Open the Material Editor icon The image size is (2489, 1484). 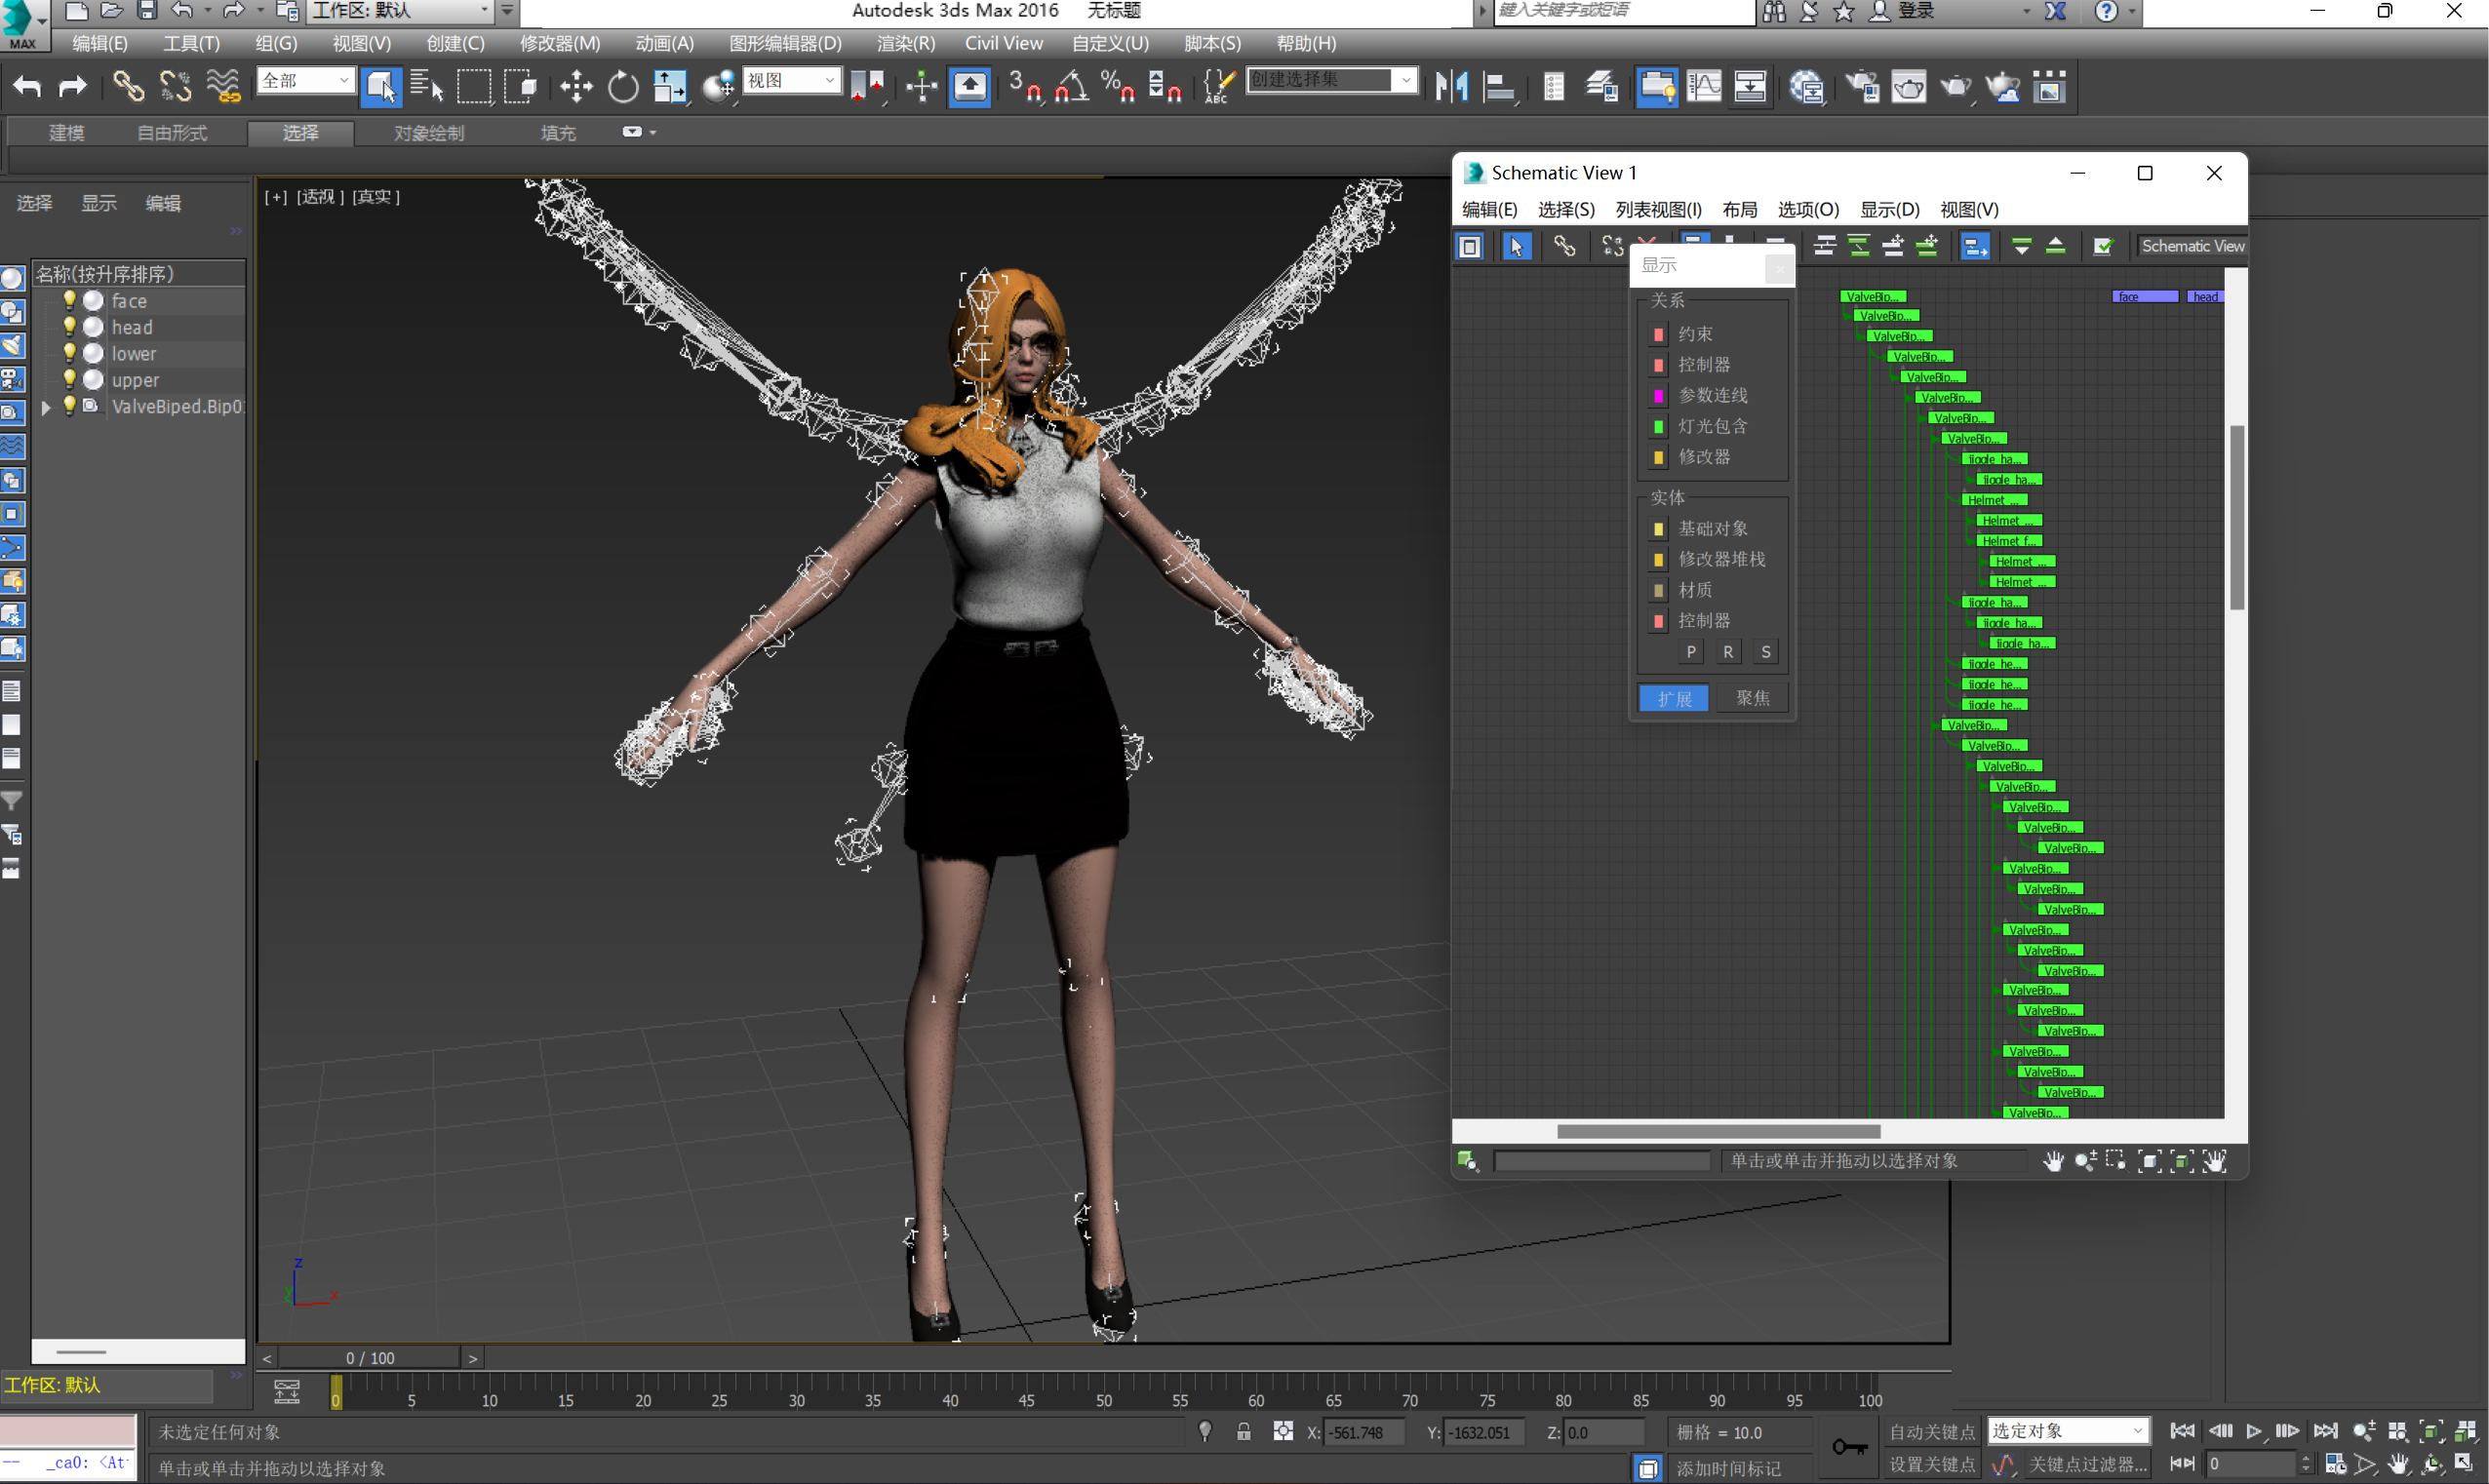[x=1807, y=87]
